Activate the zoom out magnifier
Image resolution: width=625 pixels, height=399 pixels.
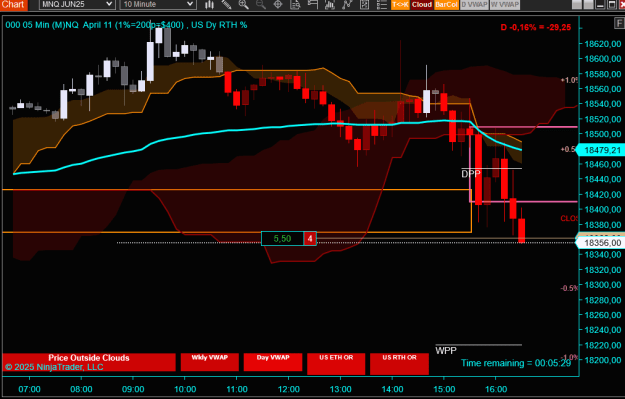261,5
